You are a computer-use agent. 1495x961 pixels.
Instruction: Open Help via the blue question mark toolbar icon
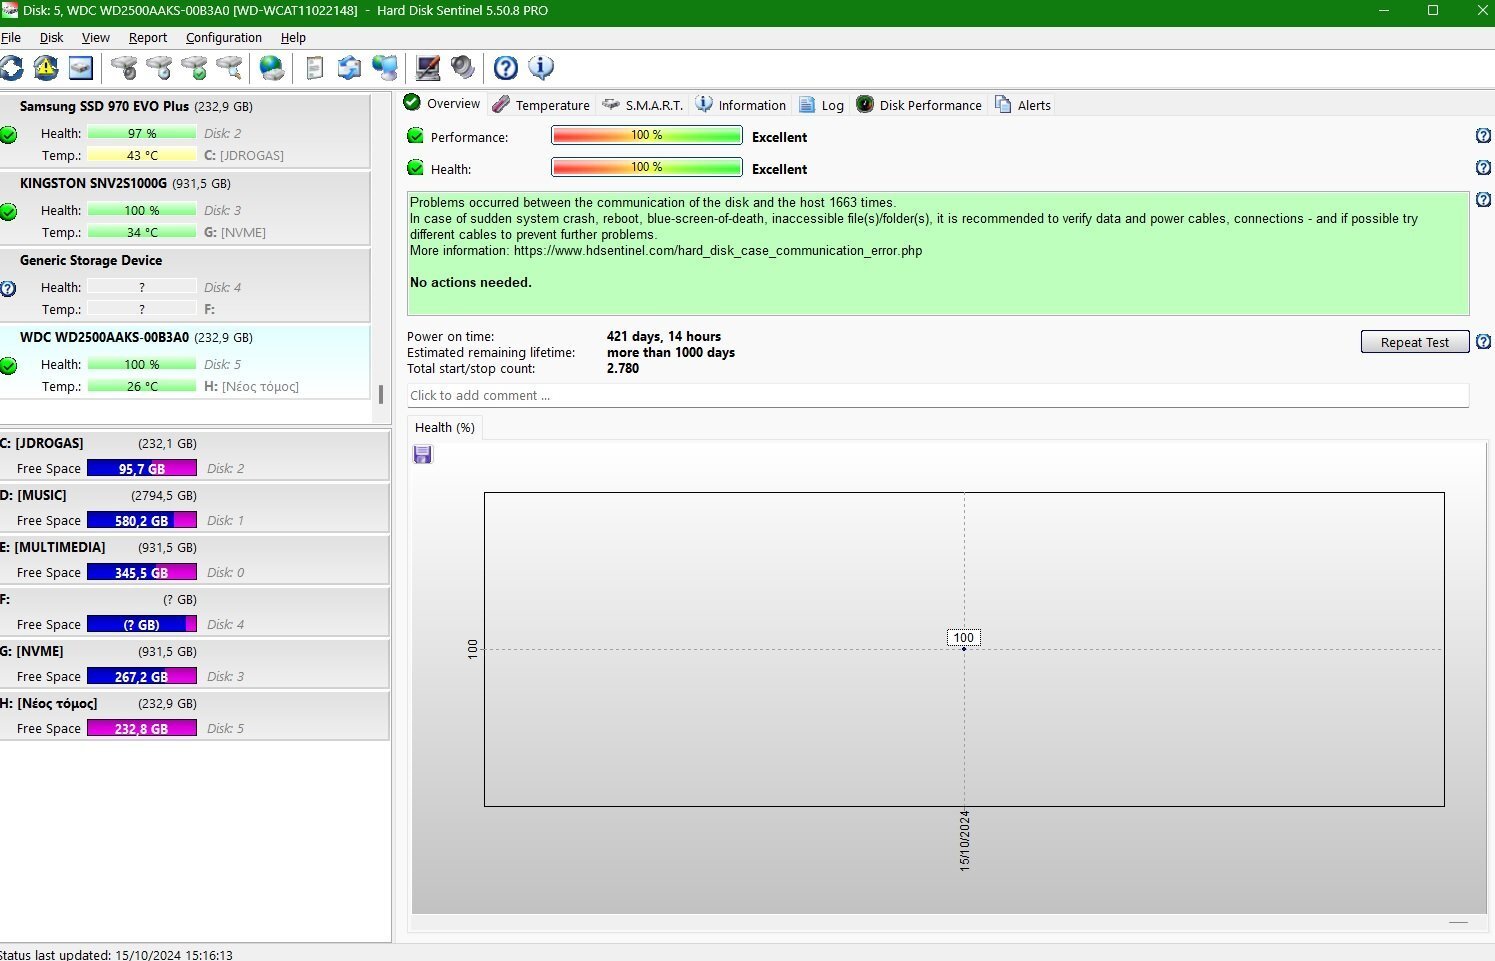point(506,68)
